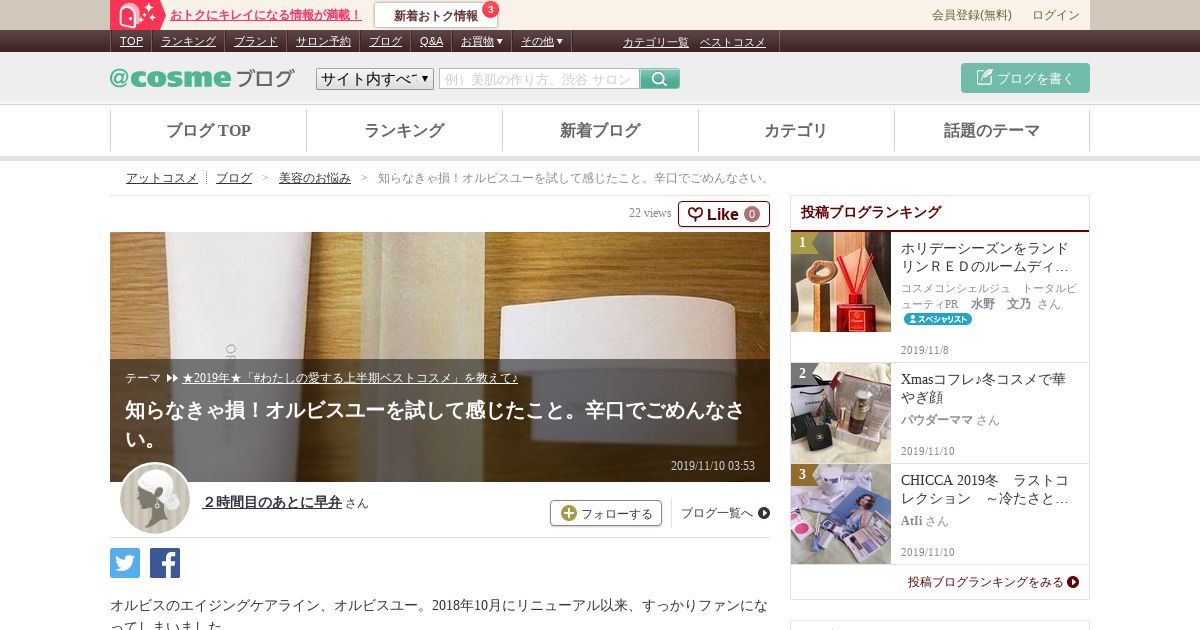Expand the その他 menu
This screenshot has height=630, width=1200.
pyautogui.click(x=543, y=41)
